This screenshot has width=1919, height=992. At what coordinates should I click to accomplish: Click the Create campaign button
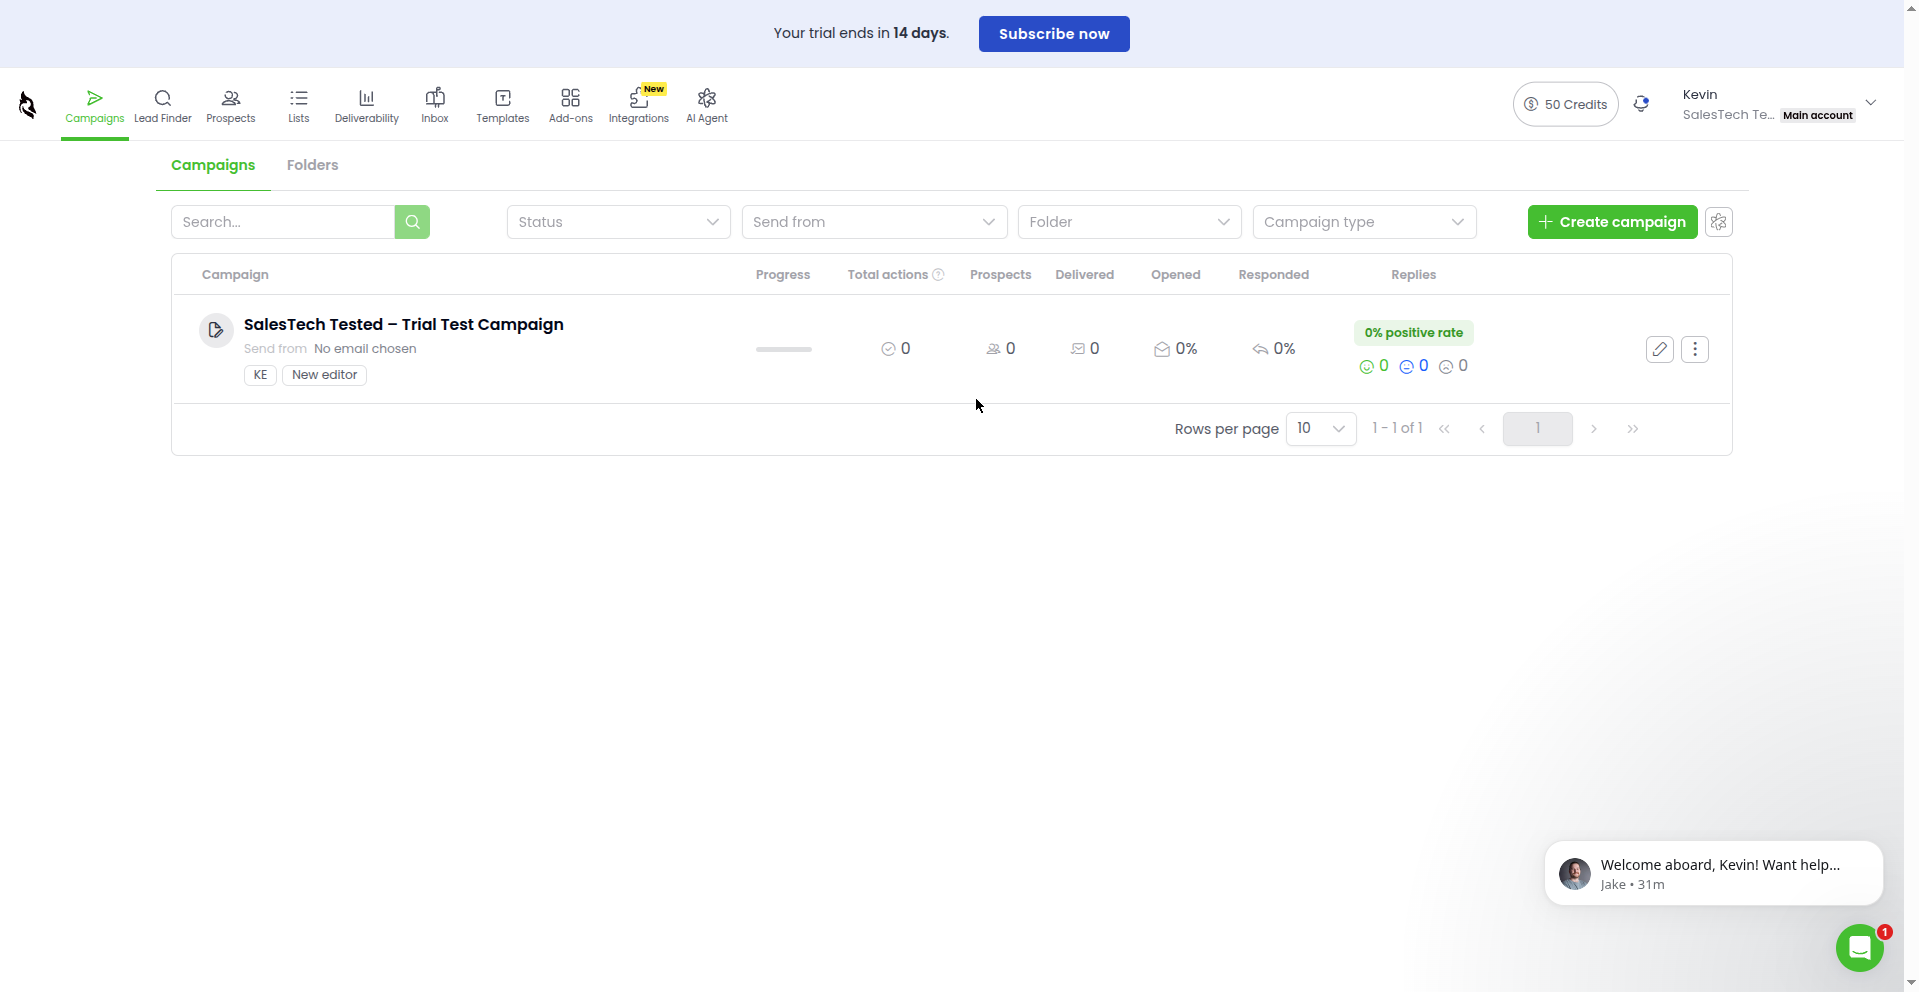[x=1612, y=222]
